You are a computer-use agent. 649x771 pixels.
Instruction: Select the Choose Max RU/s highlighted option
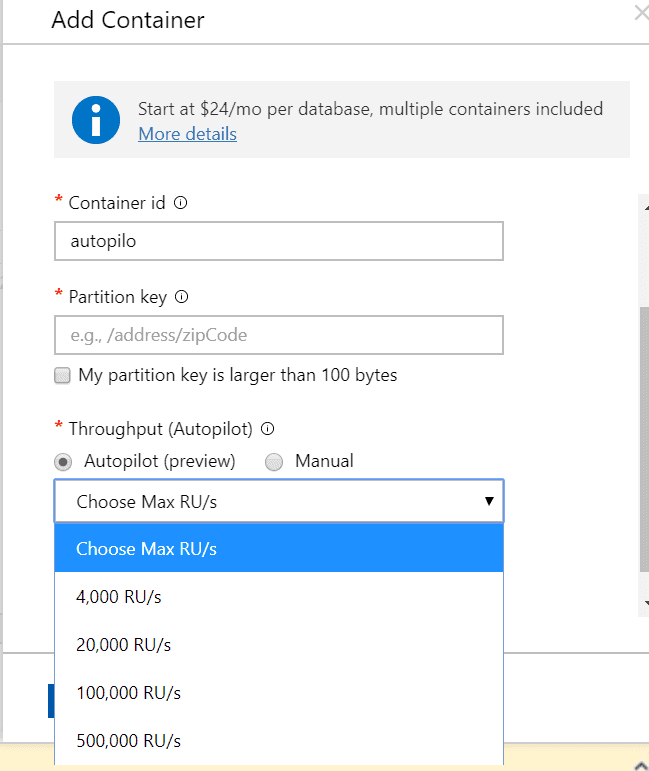pos(279,548)
